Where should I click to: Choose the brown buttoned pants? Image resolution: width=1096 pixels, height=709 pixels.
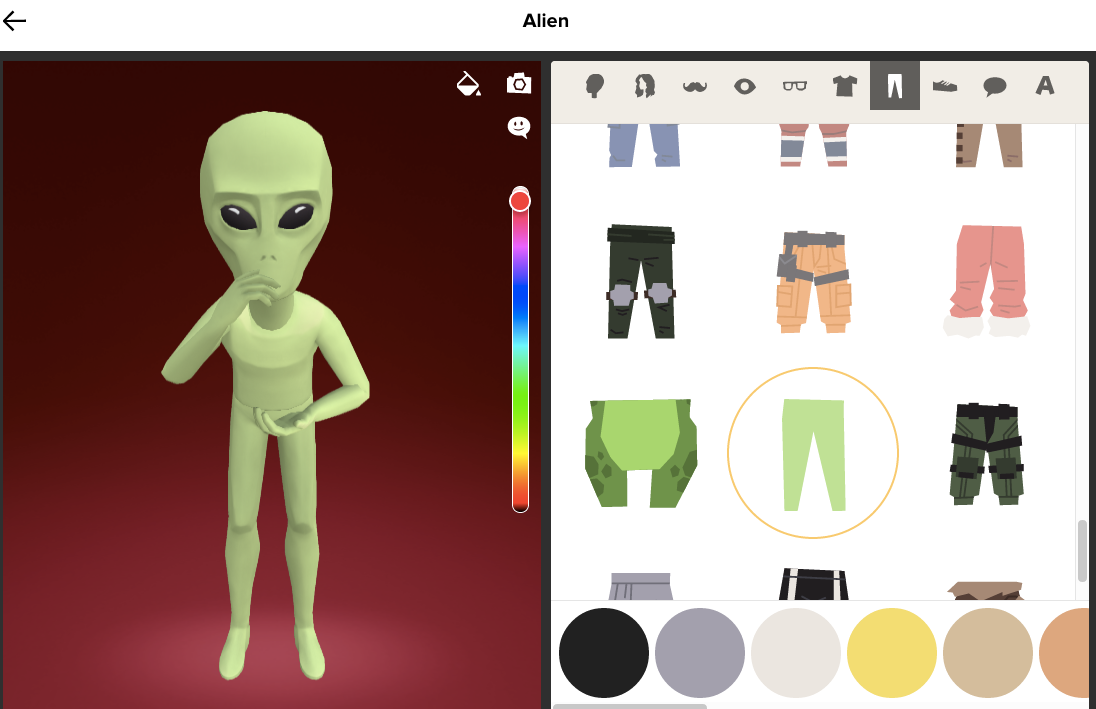tap(988, 145)
